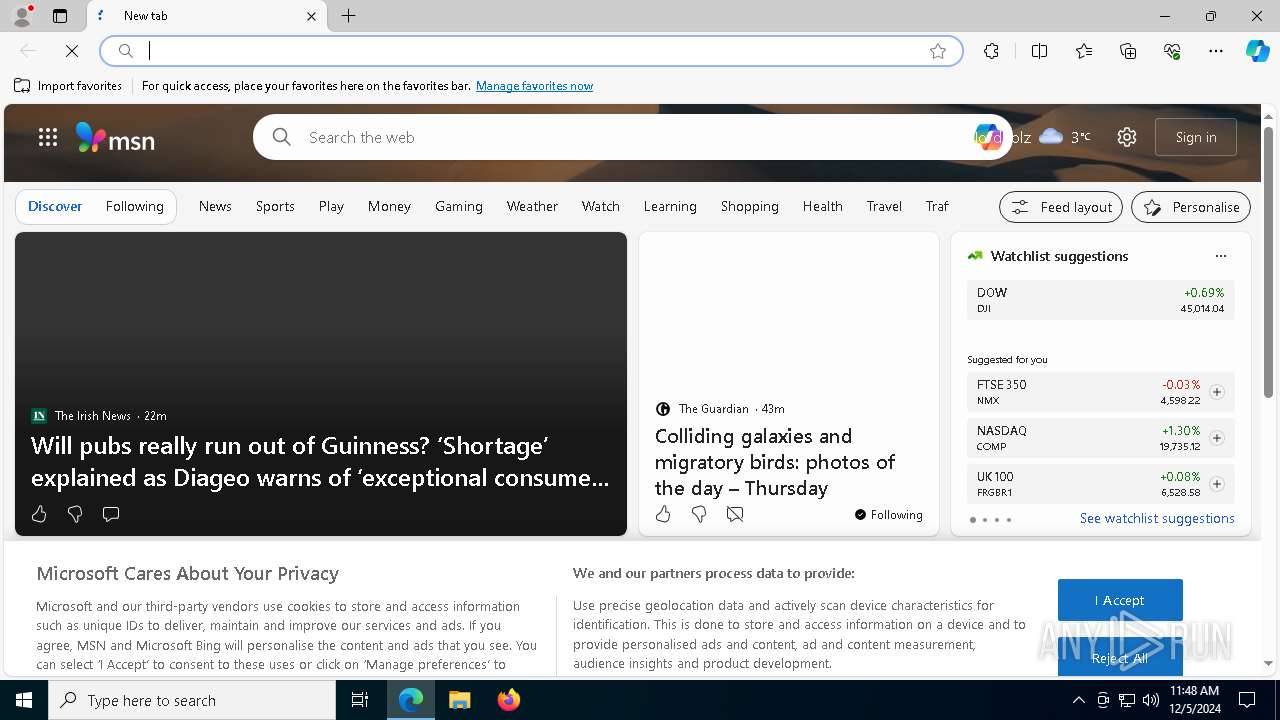Open the Favorites list icon
The image size is (1280, 720).
[x=1084, y=51]
